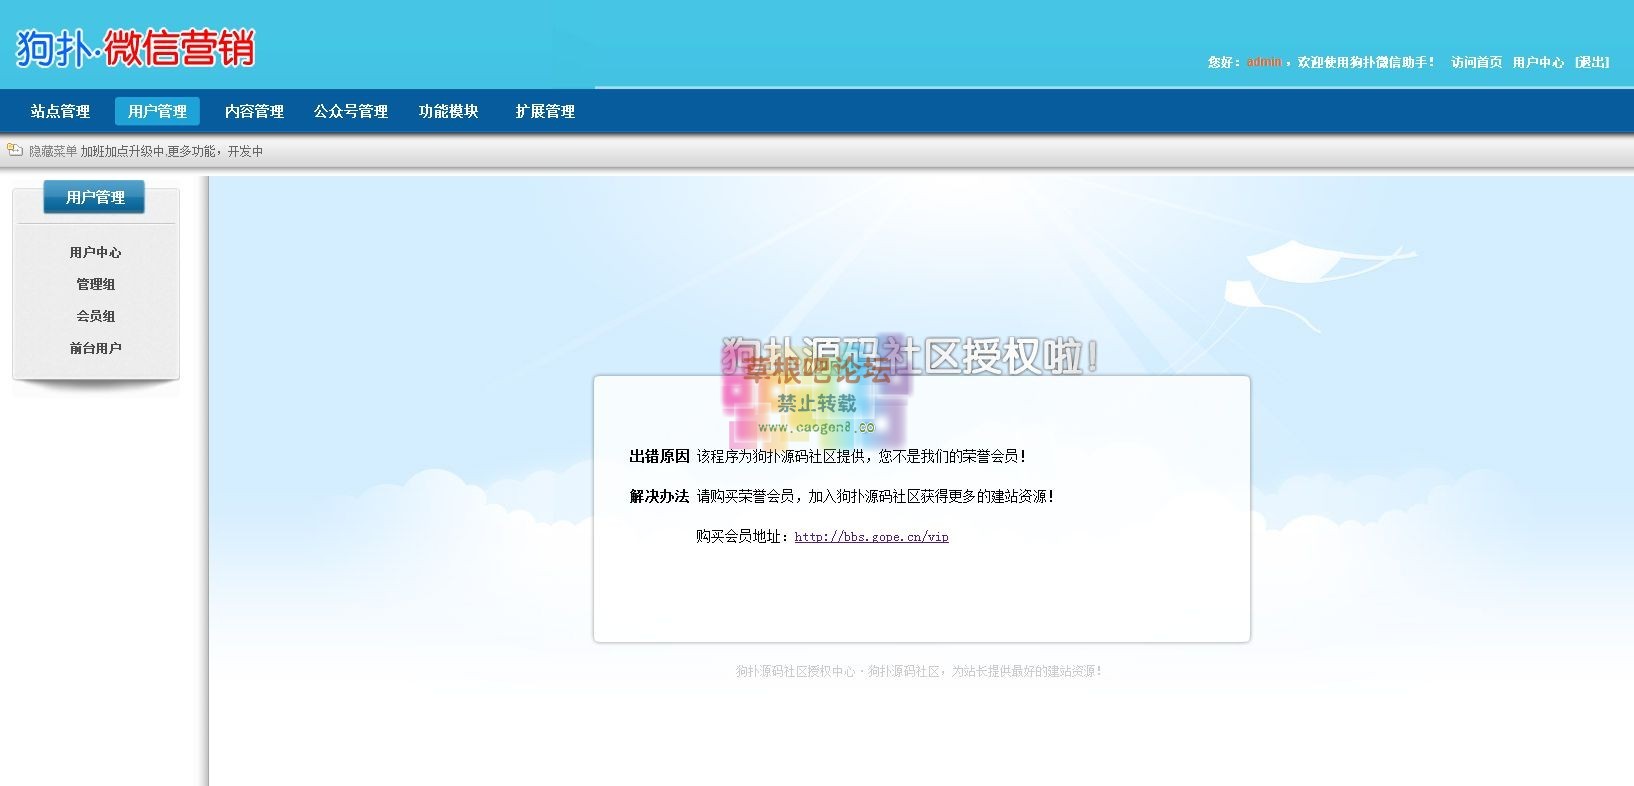Open the 站点管理 menu
Viewport: 1634px width, 786px height.
pyautogui.click(x=60, y=111)
